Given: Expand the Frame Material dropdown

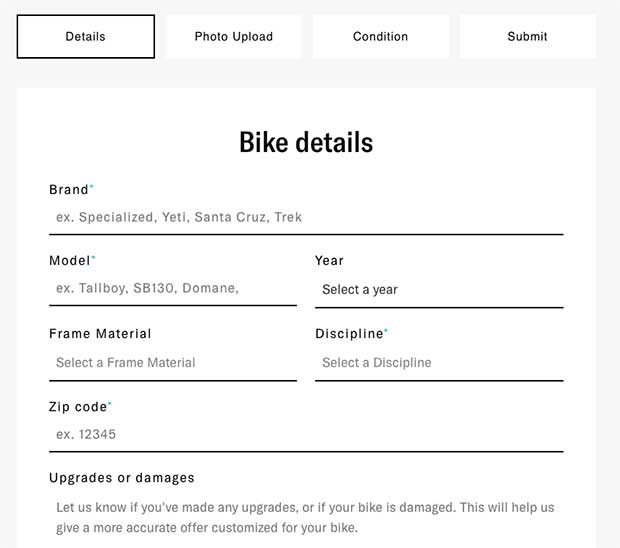Looking at the screenshot, I should pos(172,363).
